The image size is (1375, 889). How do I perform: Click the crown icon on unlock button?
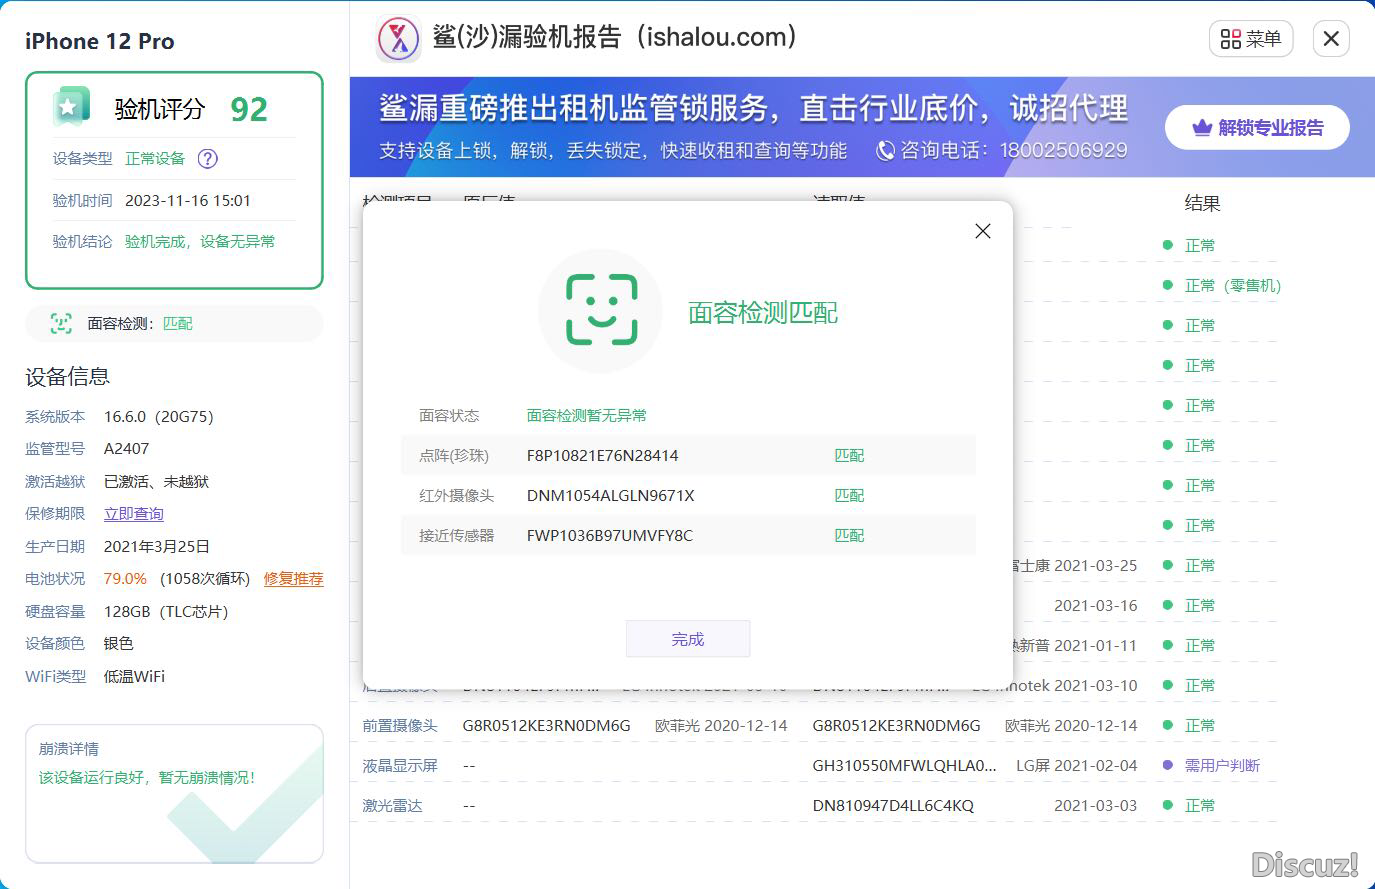[x=1202, y=128]
